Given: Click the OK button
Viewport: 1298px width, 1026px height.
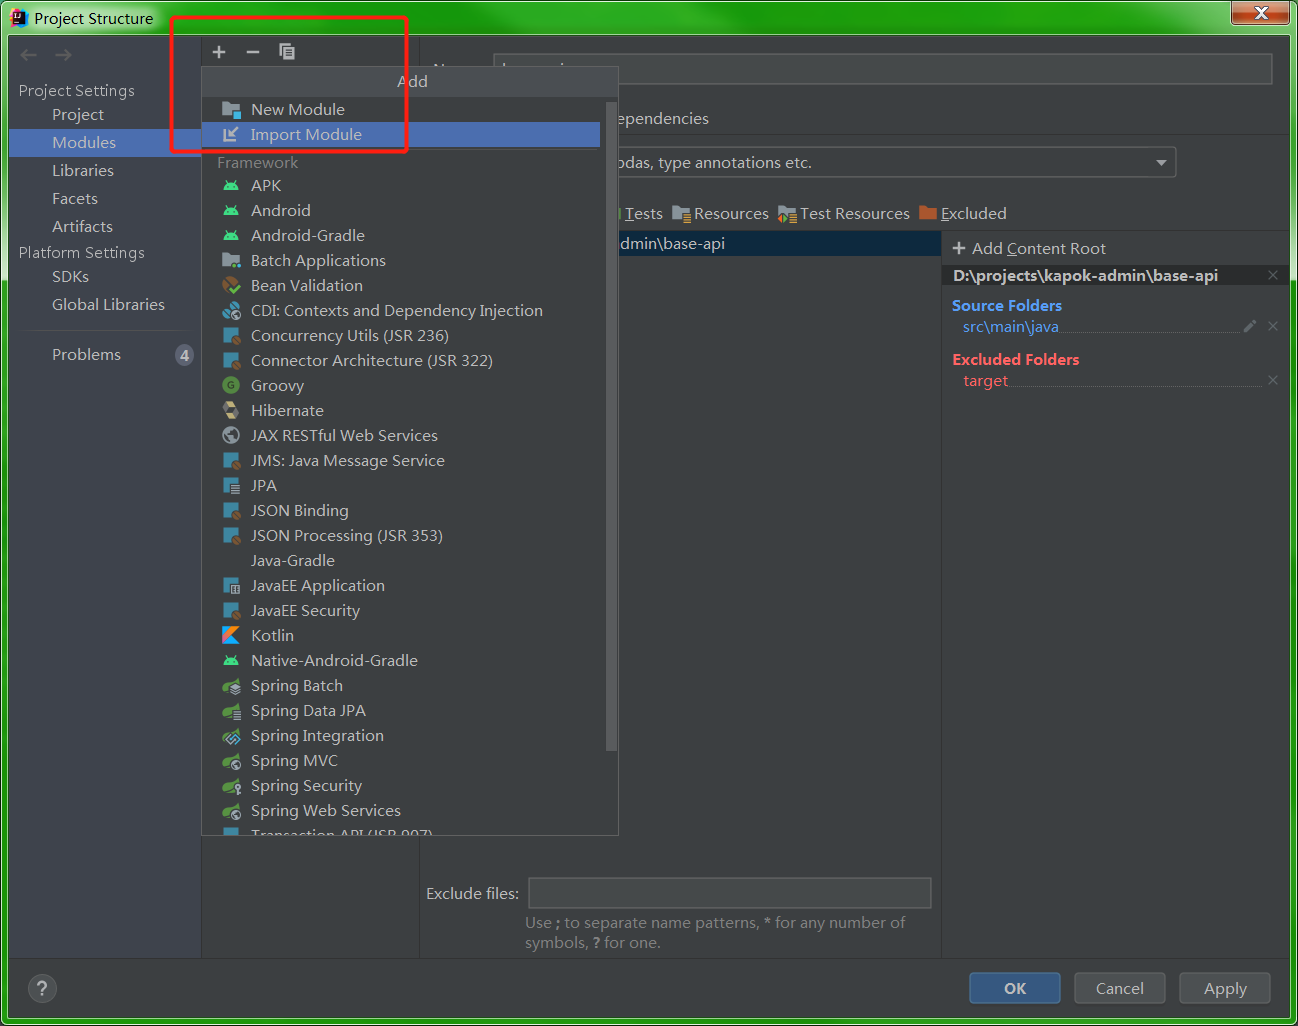Looking at the screenshot, I should coord(1015,989).
